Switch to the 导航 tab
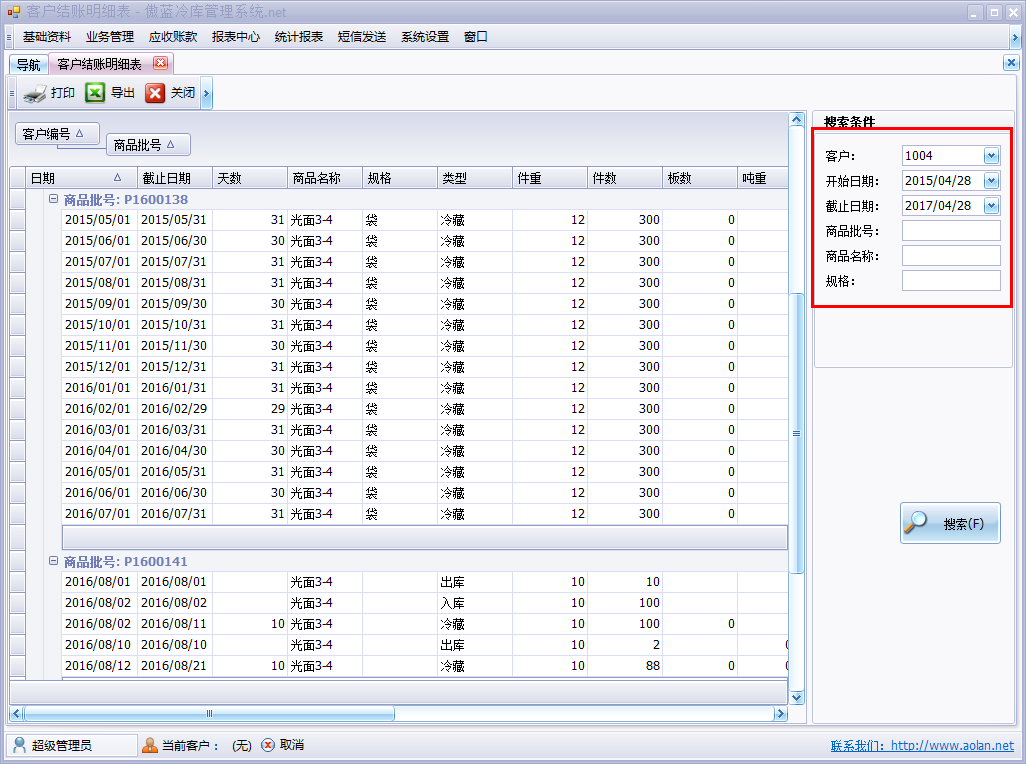The width and height of the screenshot is (1026, 764). [28, 64]
